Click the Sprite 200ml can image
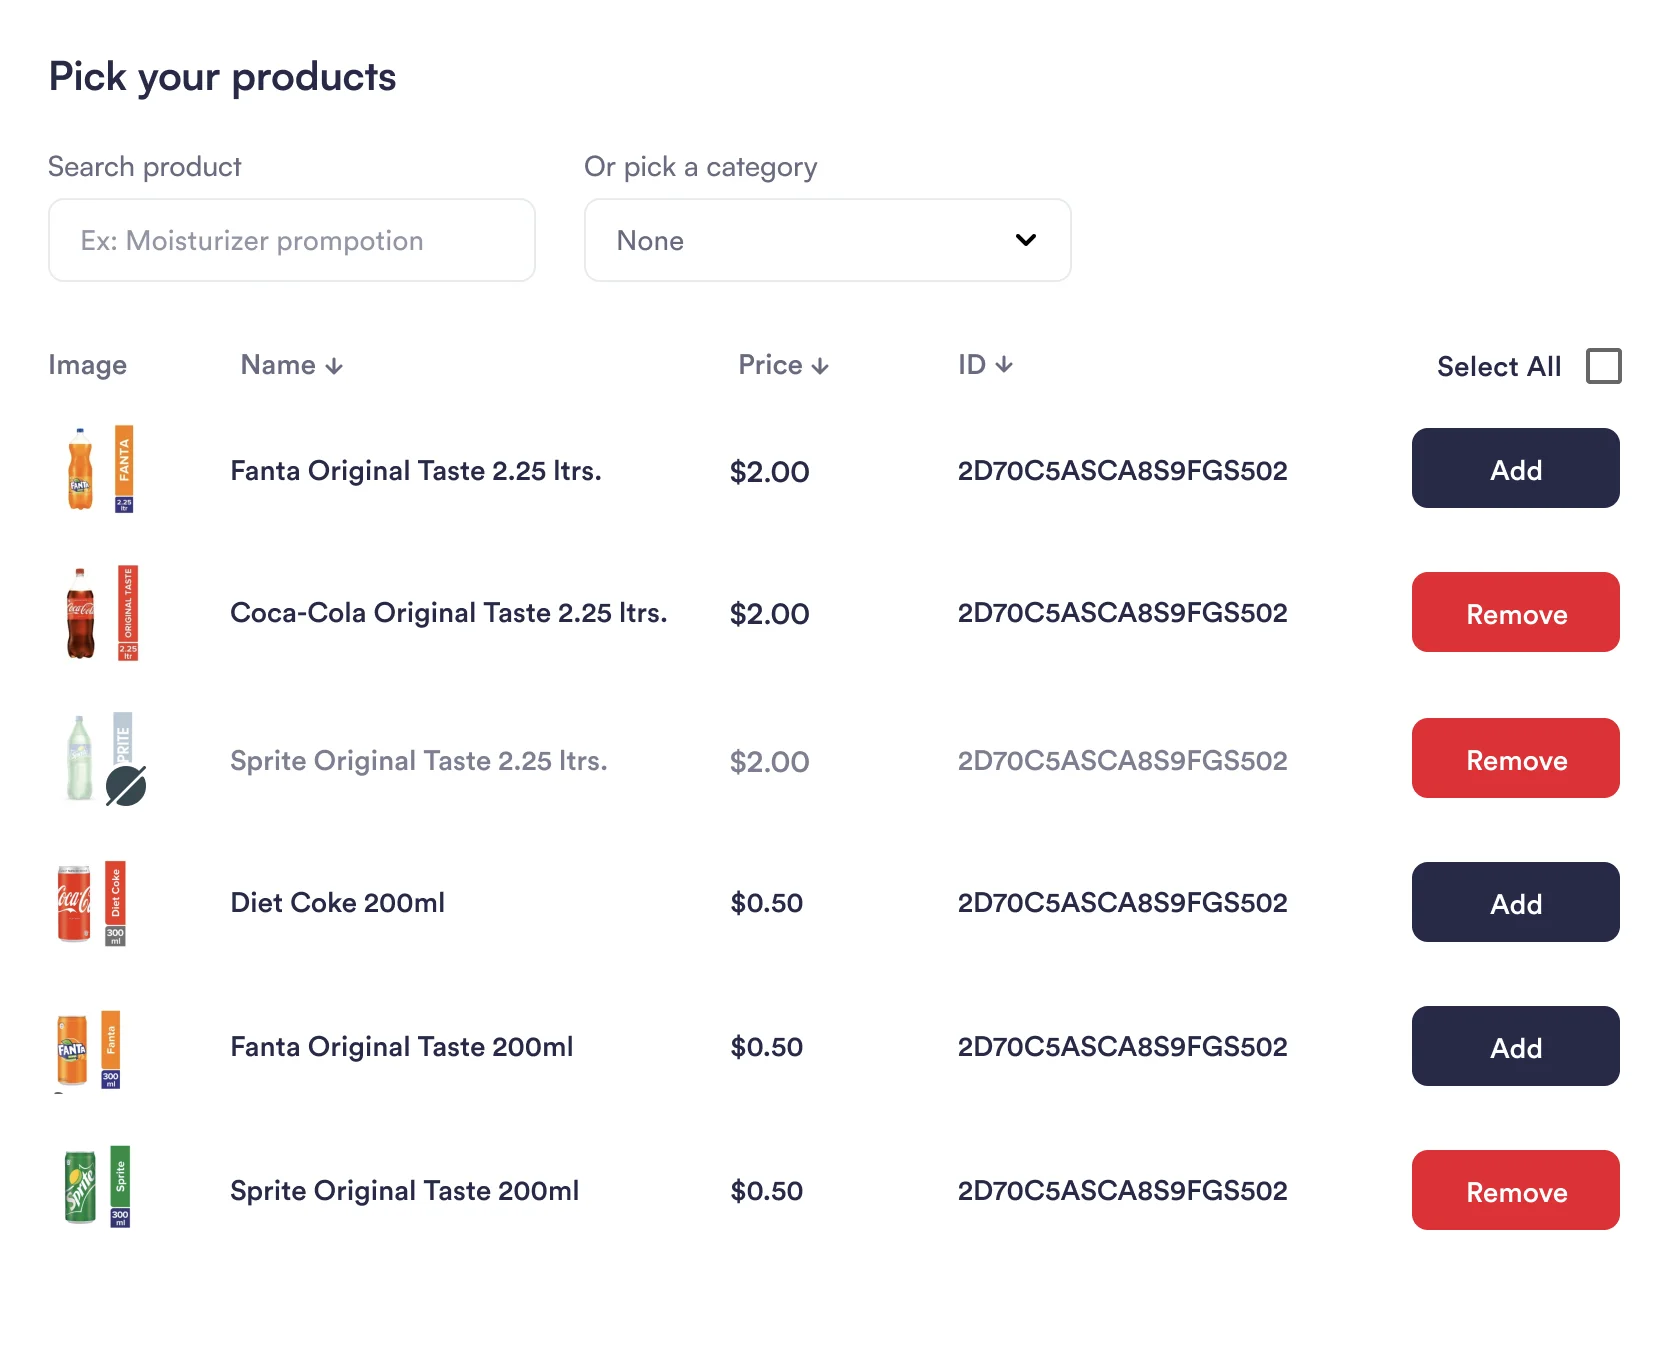Screen dimensions: 1680x1360 click(97, 1187)
